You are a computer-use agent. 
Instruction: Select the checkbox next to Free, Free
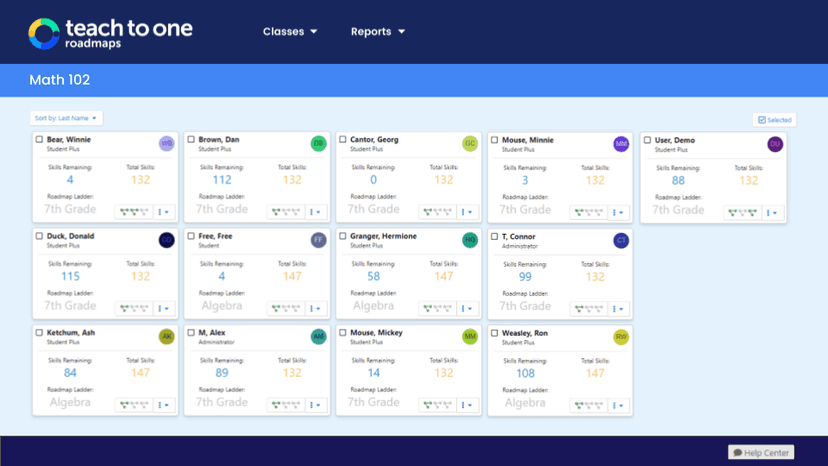191,237
